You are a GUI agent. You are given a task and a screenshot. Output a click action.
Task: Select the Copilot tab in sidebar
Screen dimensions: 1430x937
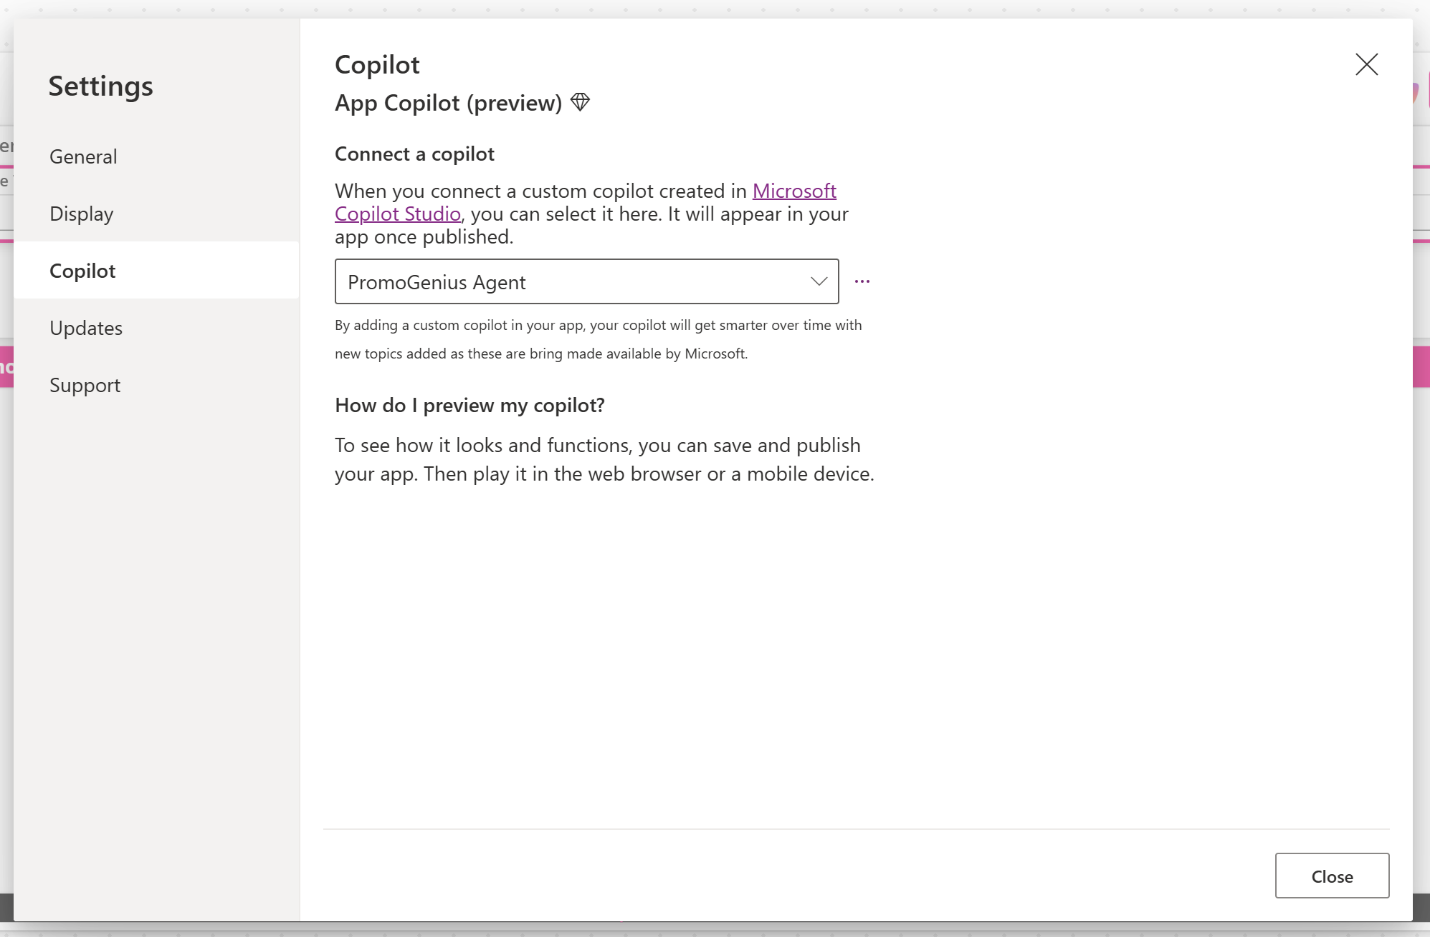(83, 271)
